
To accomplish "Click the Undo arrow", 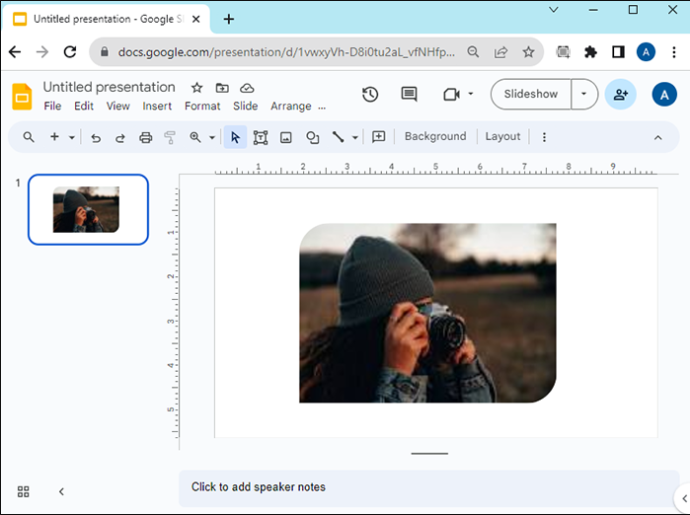I will 95,138.
